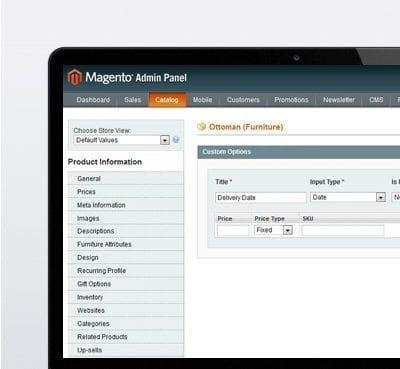Open the Price Type Fixed dropdown
This screenshot has width=400, height=369.
(273, 230)
